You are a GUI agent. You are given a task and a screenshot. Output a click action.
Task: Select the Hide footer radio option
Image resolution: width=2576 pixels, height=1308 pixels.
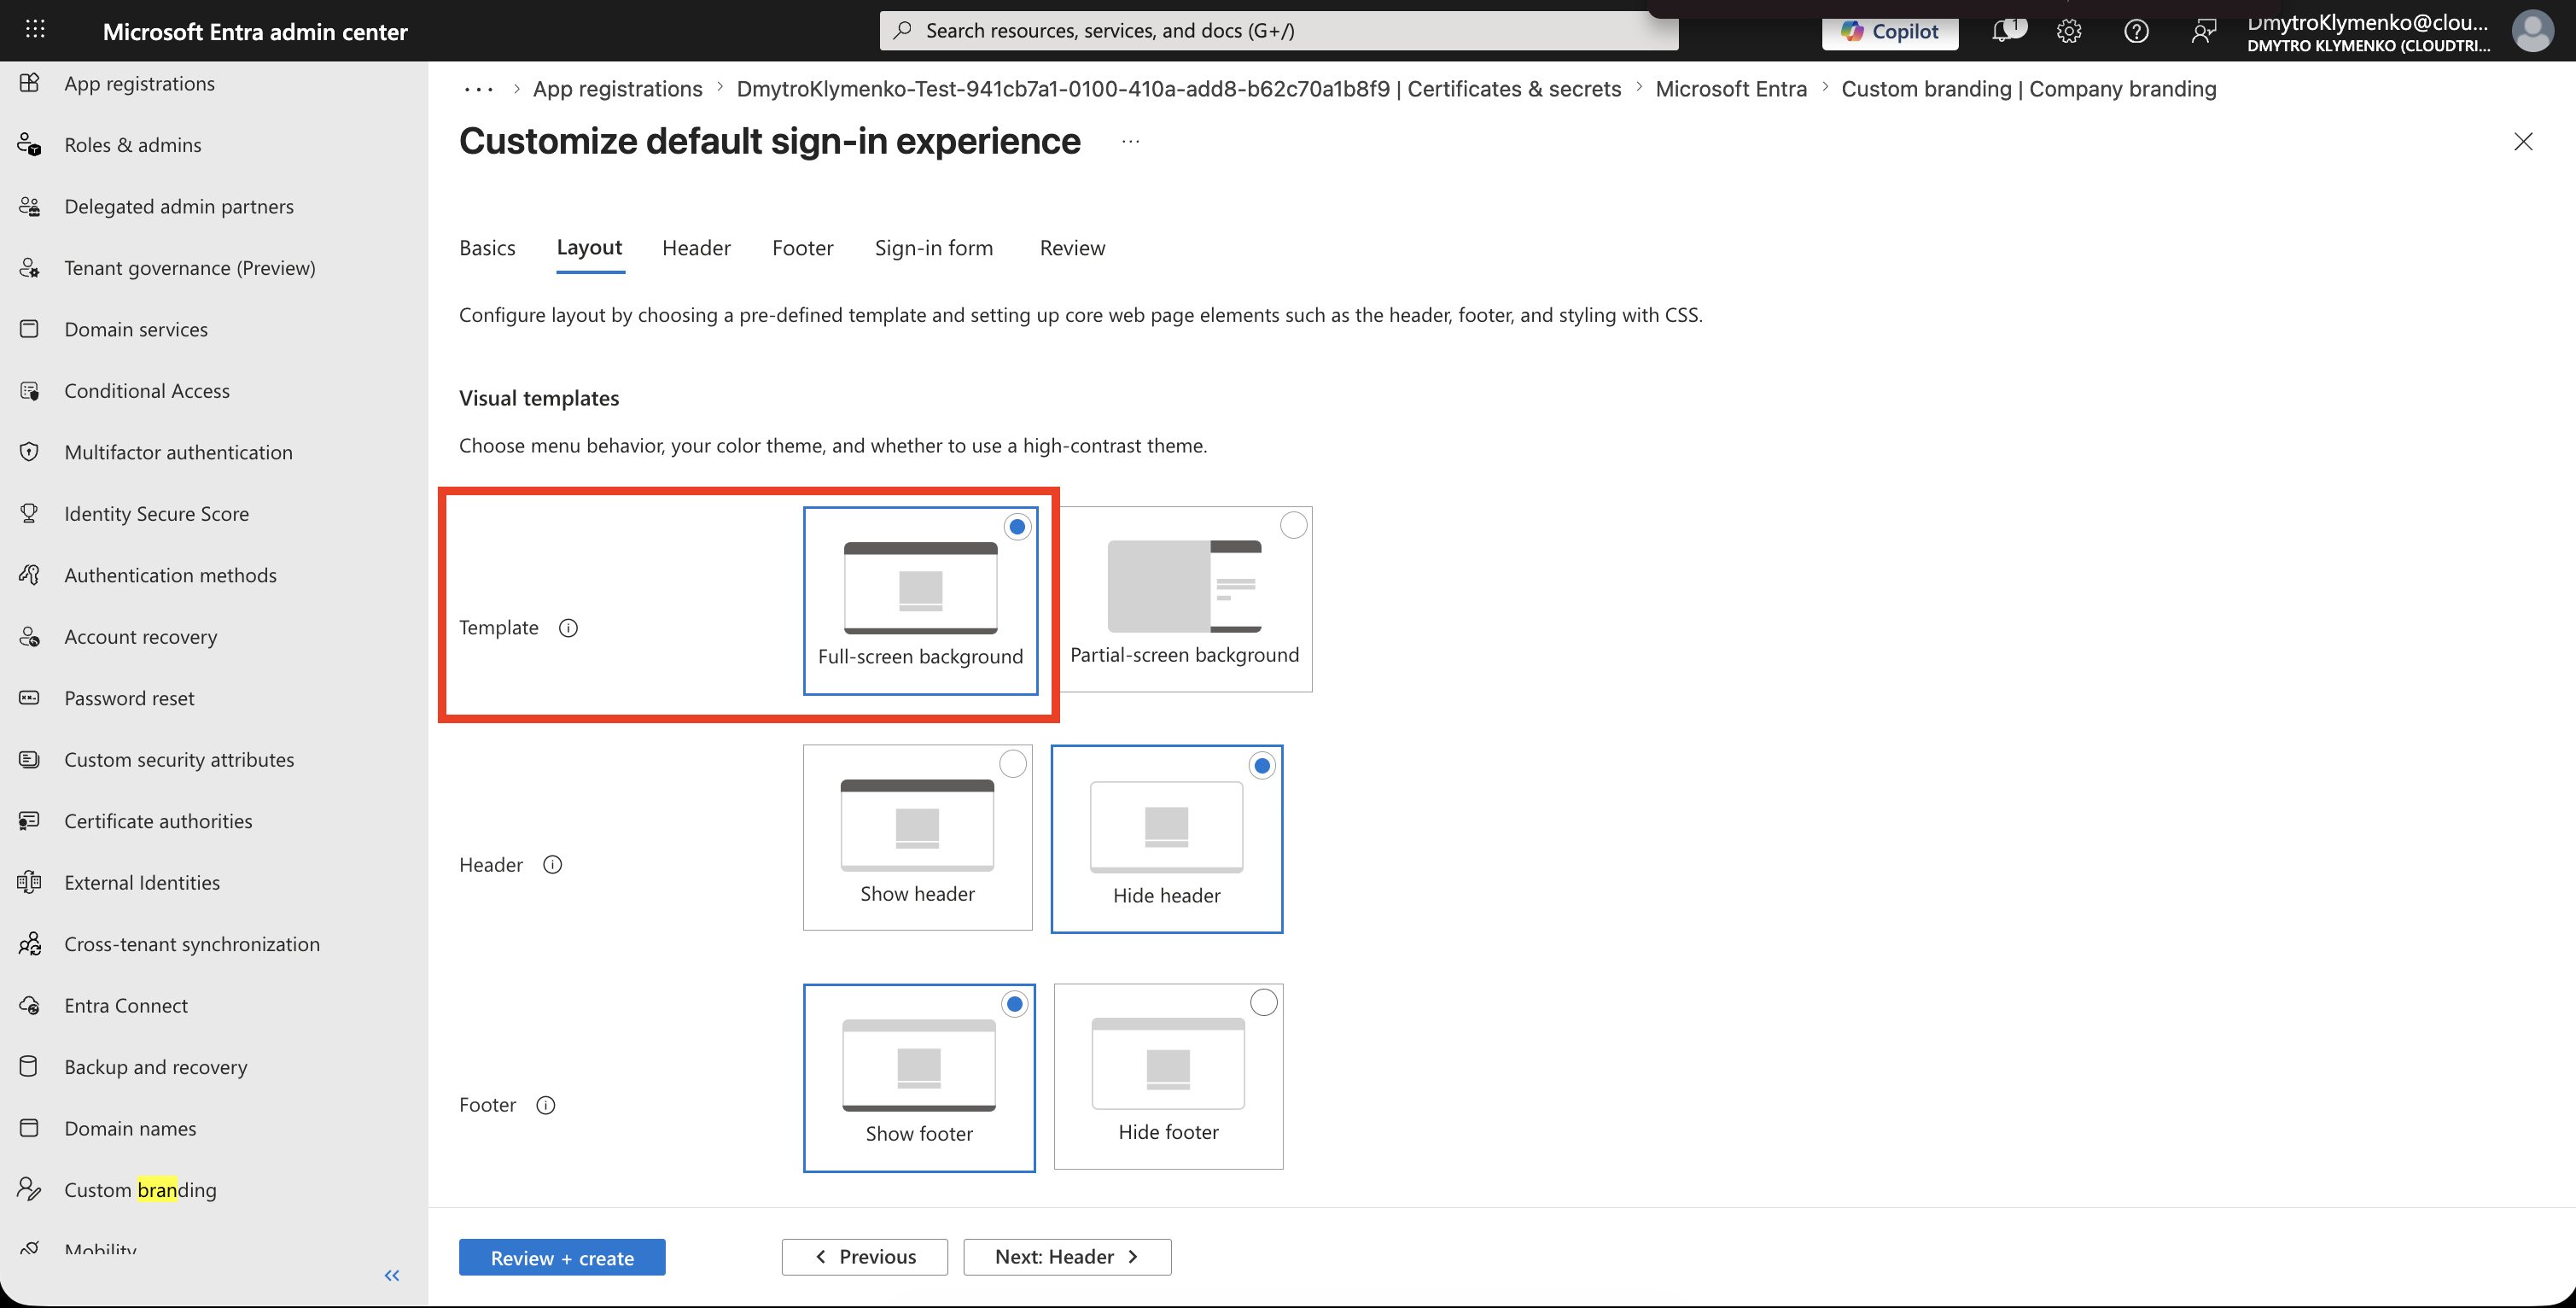[1264, 1002]
